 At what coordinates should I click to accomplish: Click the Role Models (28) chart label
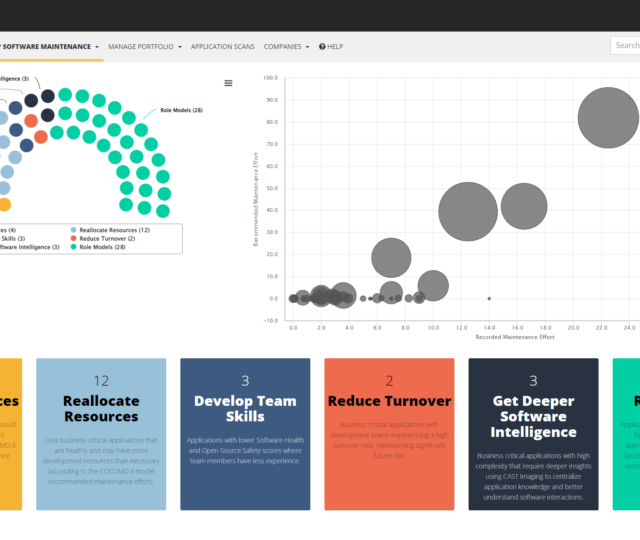[181, 110]
